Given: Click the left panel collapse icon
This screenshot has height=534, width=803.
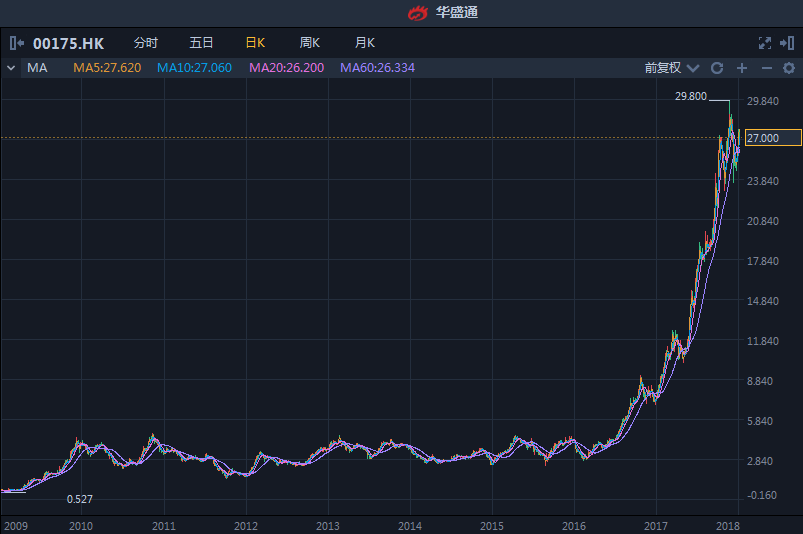Looking at the screenshot, I should tap(17, 43).
